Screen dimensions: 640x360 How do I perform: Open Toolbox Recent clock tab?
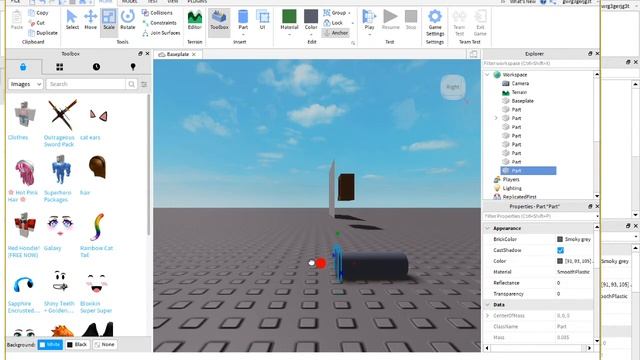[x=96, y=67]
